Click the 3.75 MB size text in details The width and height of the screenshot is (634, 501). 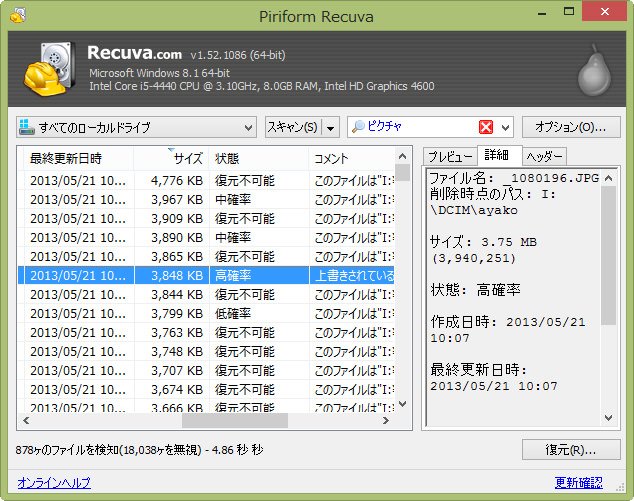point(509,242)
